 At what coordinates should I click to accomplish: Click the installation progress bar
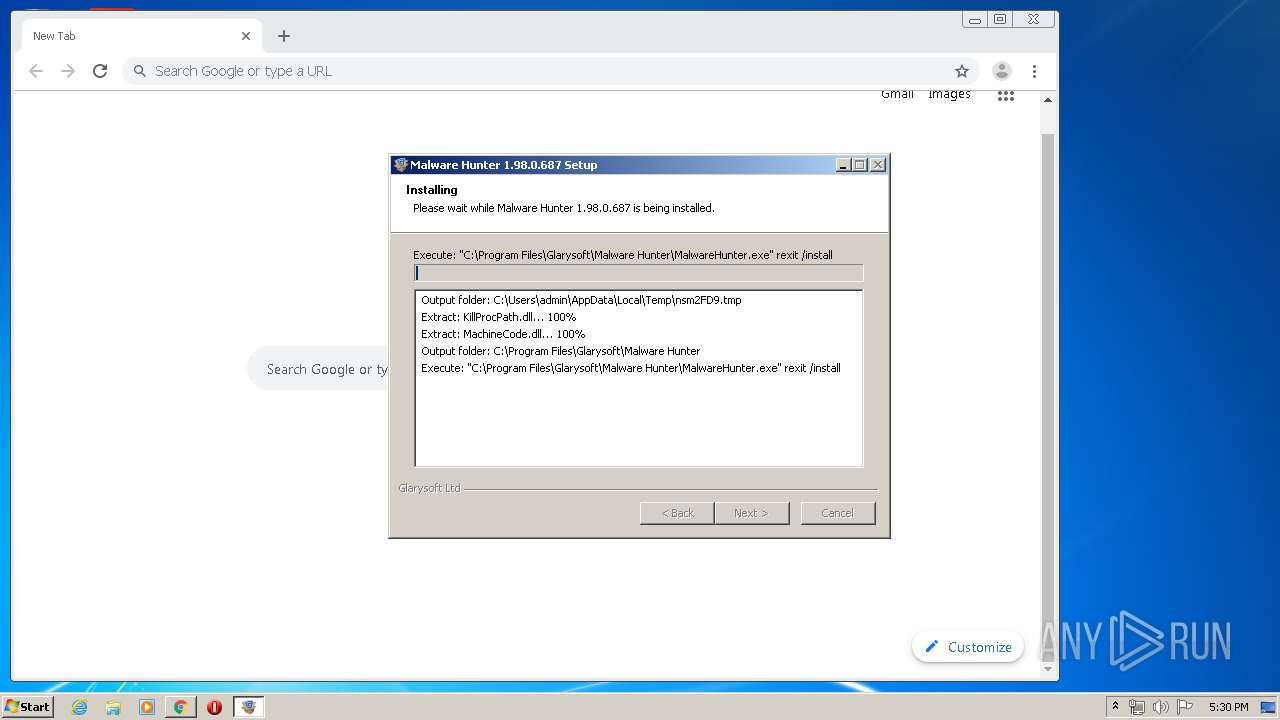pos(638,273)
